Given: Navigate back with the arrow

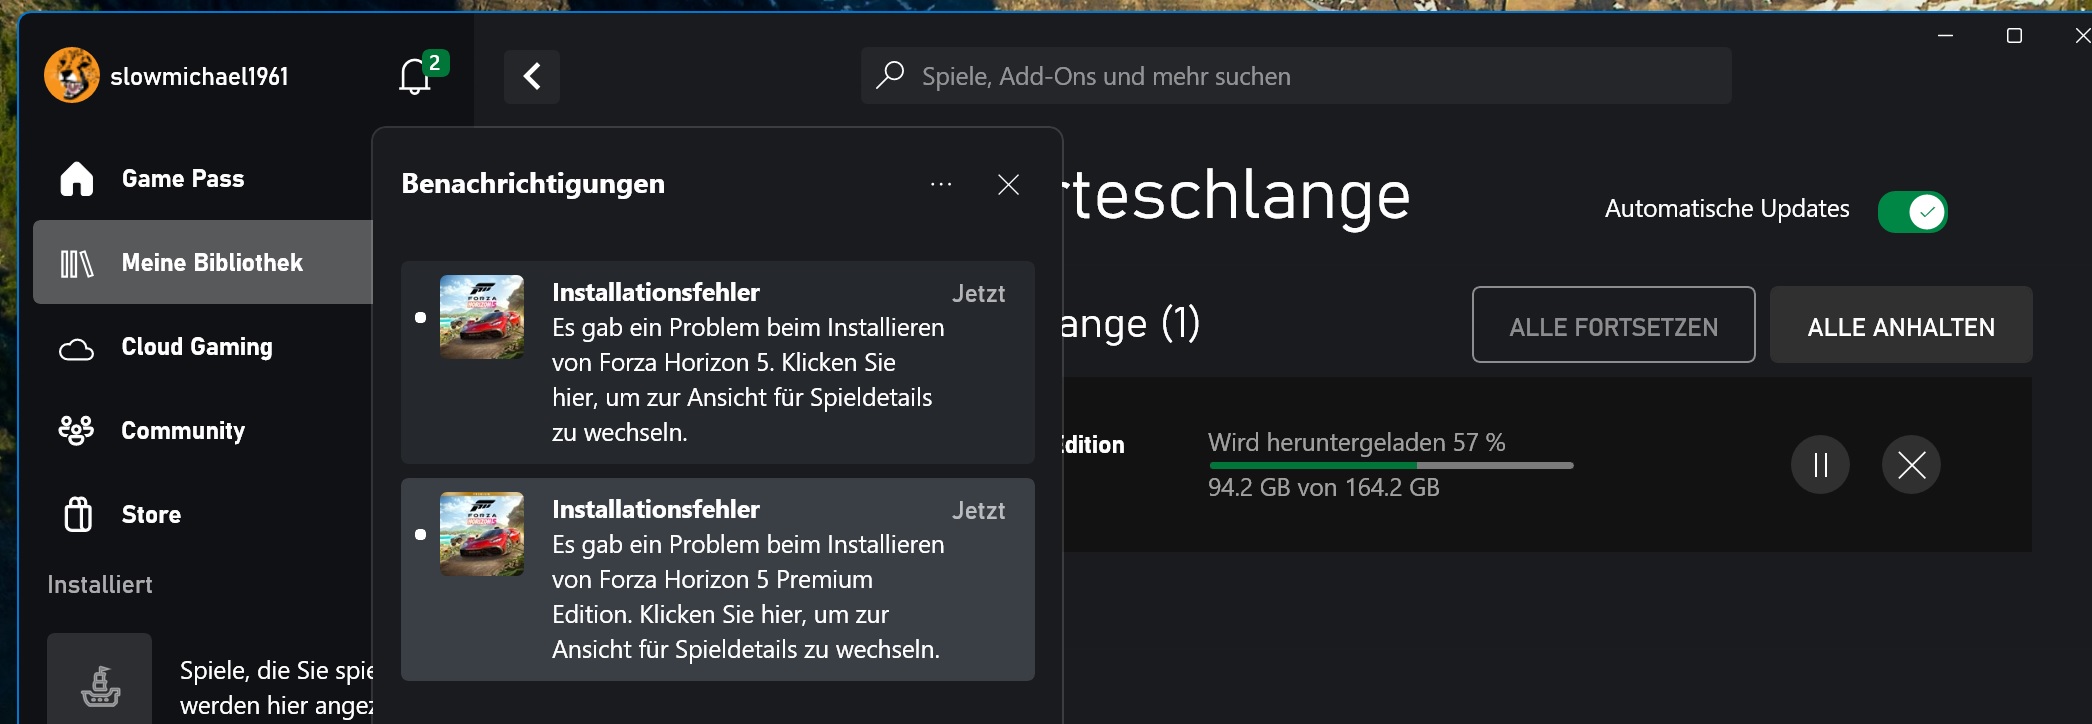Looking at the screenshot, I should coord(531,76).
